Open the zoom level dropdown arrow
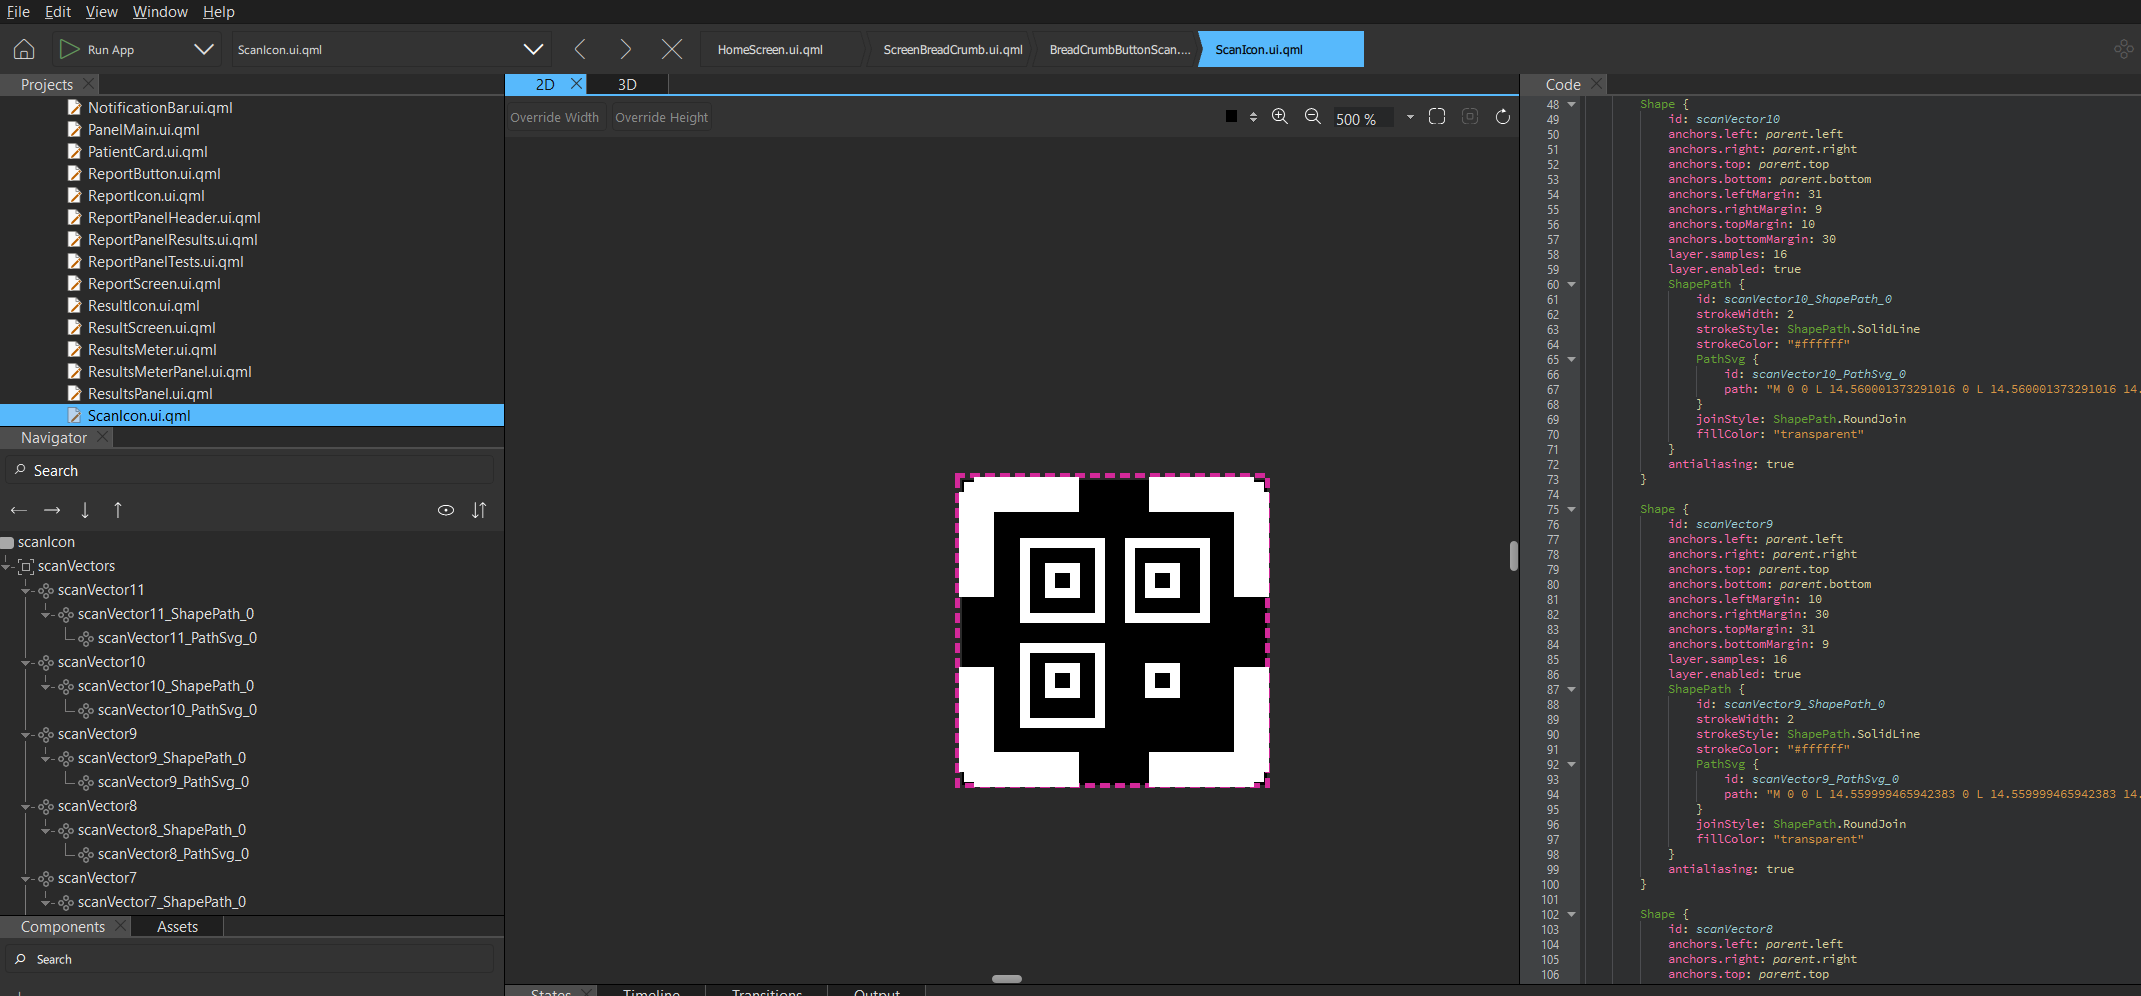 [1410, 117]
